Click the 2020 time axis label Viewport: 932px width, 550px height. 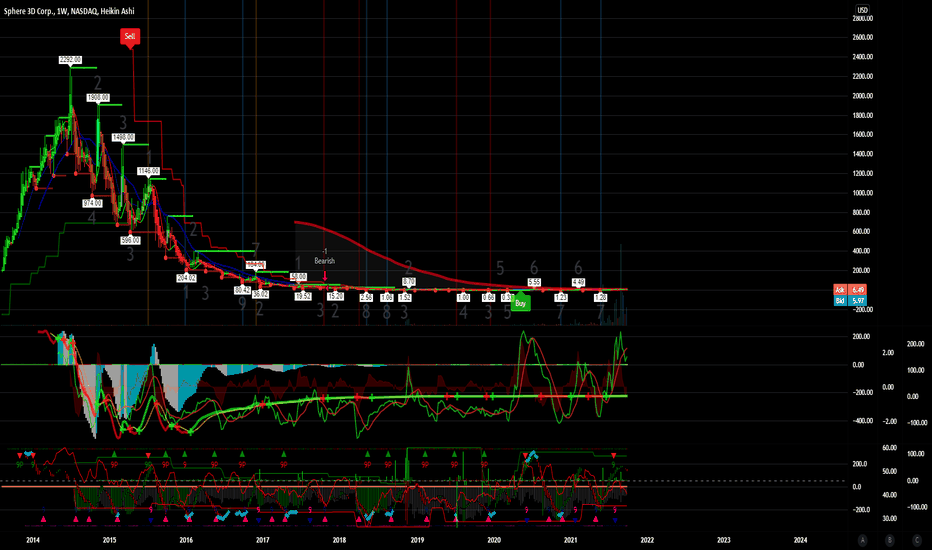[x=494, y=540]
